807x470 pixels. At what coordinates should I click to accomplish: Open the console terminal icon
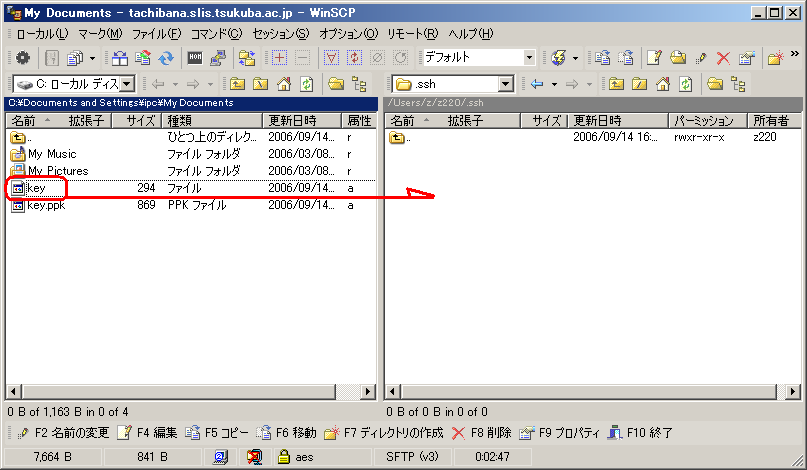pyautogui.click(x=195, y=58)
